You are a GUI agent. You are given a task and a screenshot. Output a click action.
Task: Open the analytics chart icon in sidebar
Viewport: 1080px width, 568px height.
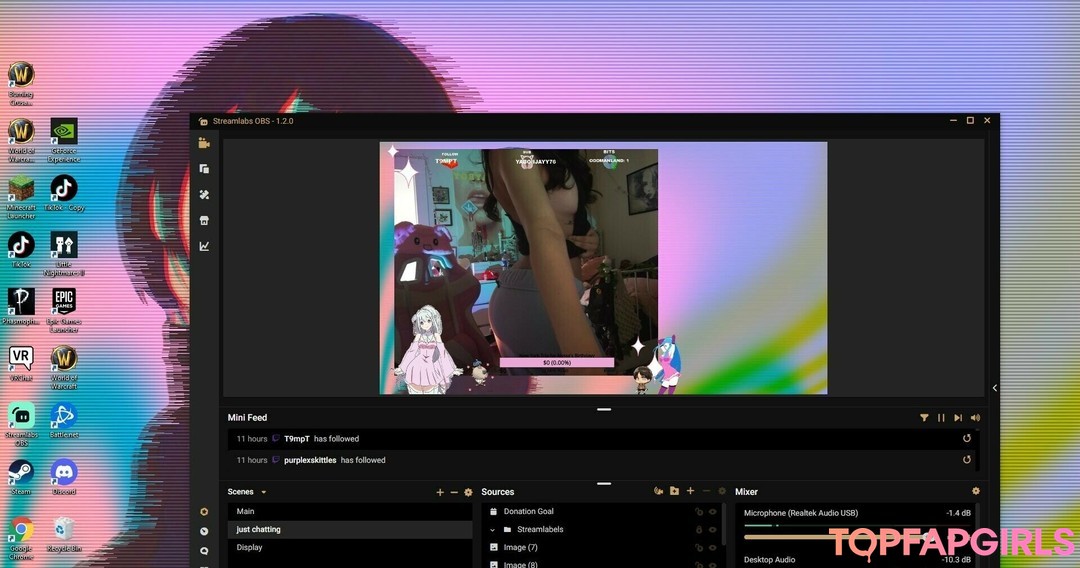click(204, 246)
